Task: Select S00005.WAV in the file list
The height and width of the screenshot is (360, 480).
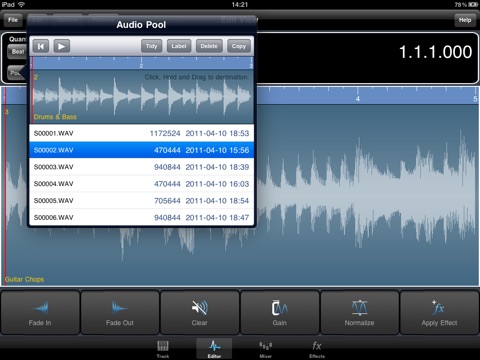Action: [x=142, y=200]
